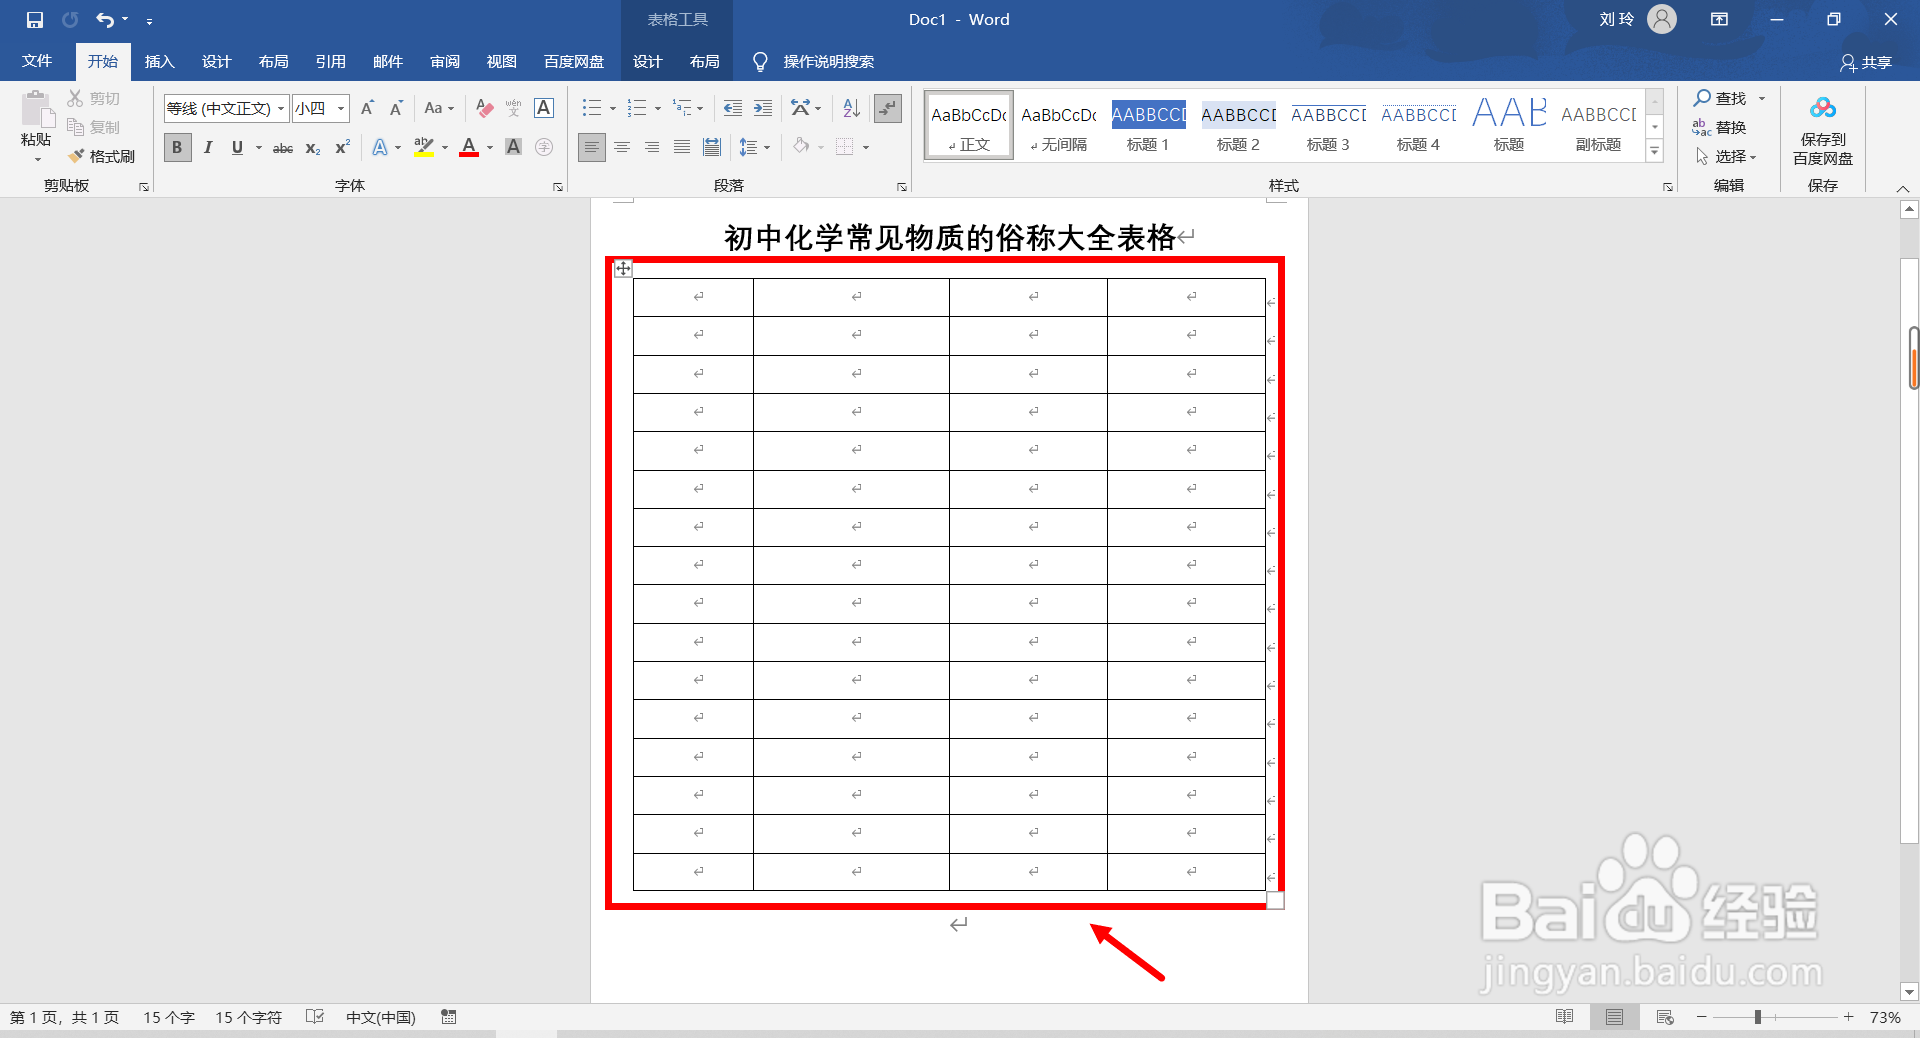Switch to the 插入 ribbon tab
Screen dimensions: 1928x1038
coord(159,61)
